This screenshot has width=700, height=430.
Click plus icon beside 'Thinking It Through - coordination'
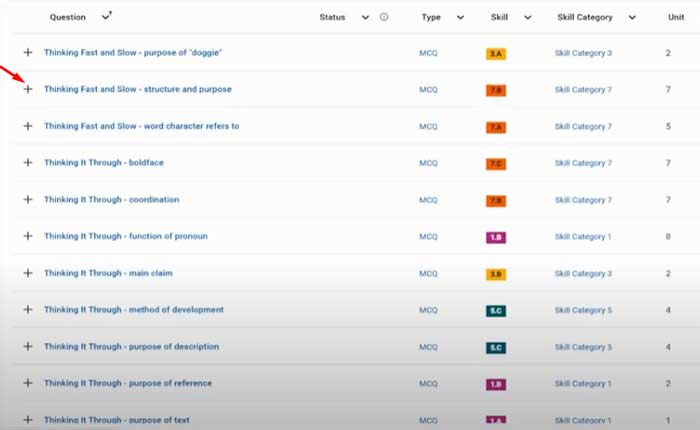(28, 200)
